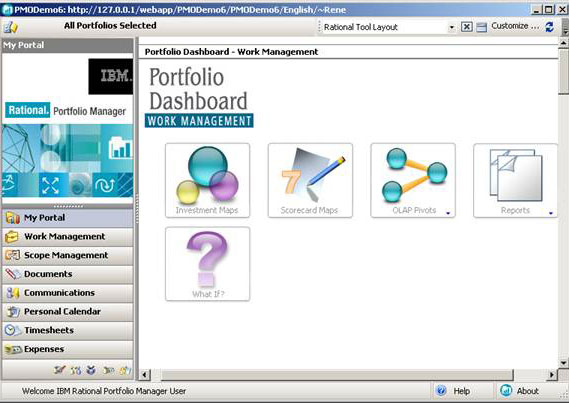Open Expenses section
Image resolution: width=569 pixels, height=403 pixels.
67,349
